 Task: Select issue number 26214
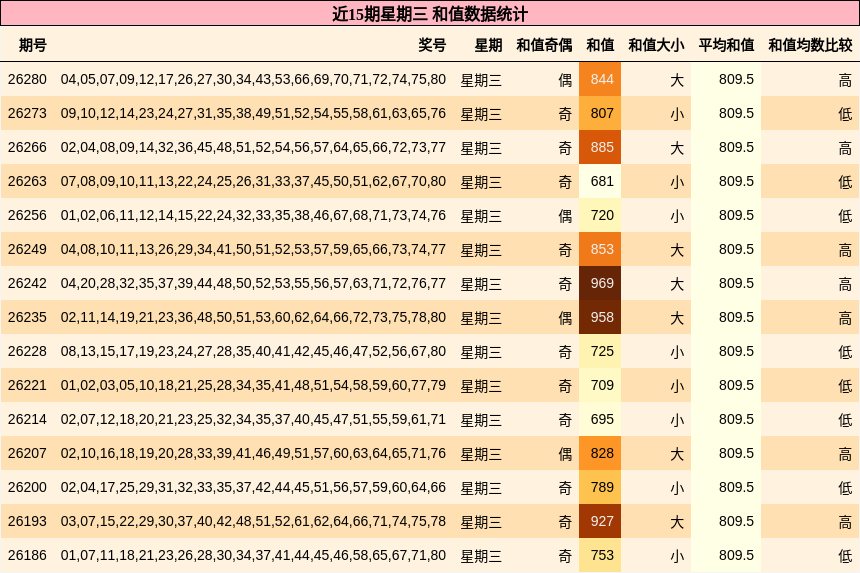tap(27, 419)
